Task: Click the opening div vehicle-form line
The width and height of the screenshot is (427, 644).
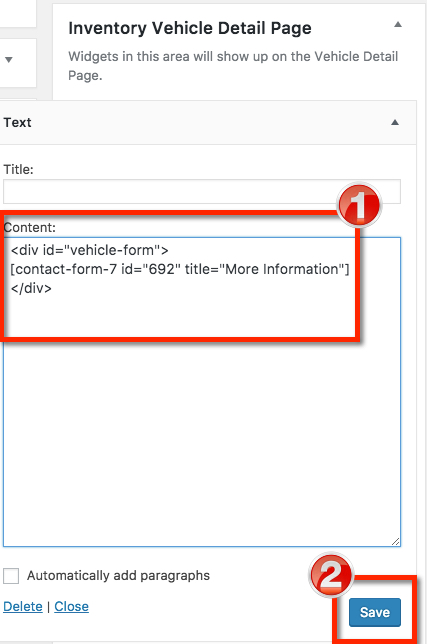Action: pos(90,250)
